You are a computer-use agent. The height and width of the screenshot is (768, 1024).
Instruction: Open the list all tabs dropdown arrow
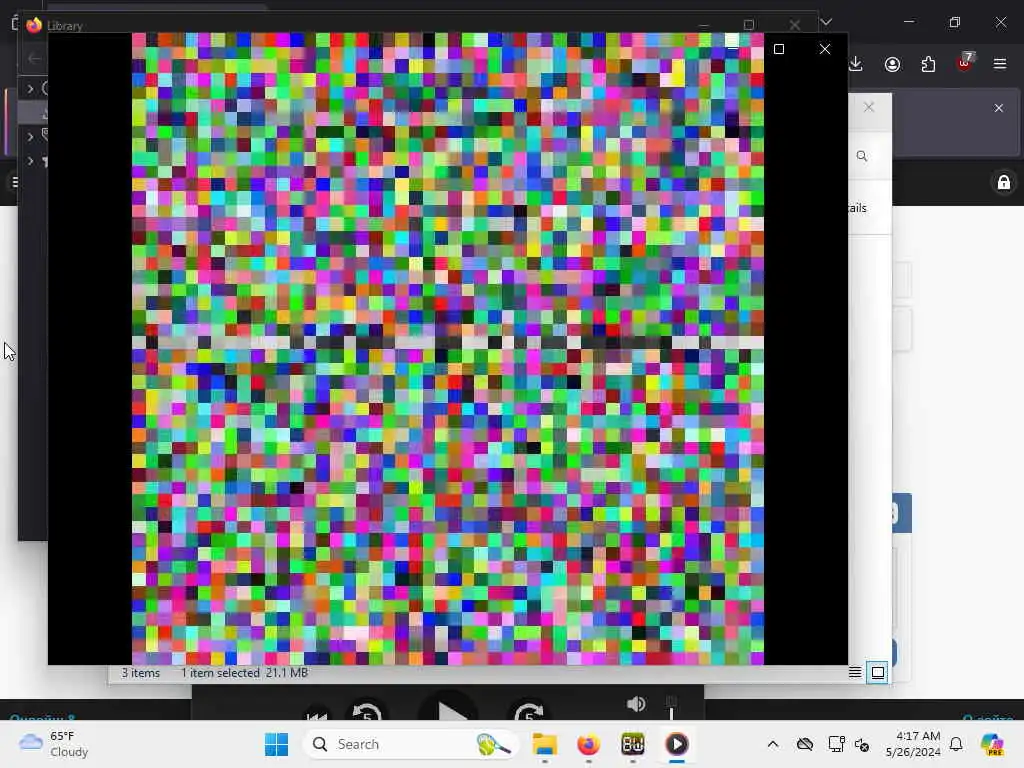click(x=826, y=22)
